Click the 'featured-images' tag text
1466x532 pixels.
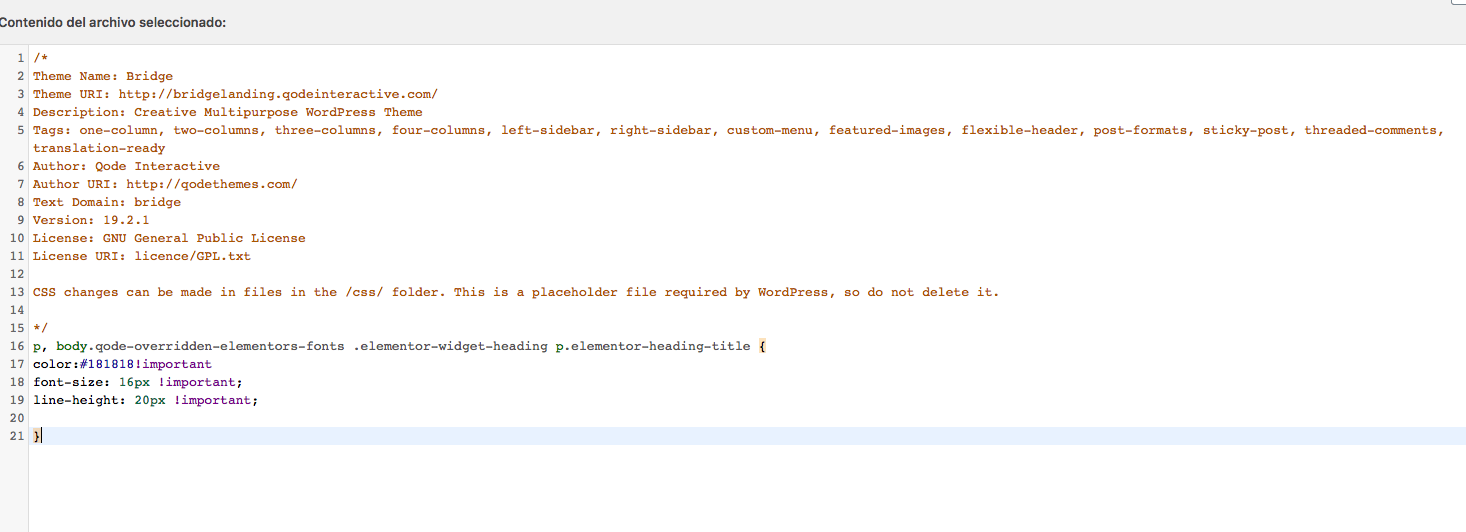pyautogui.click(x=887, y=130)
